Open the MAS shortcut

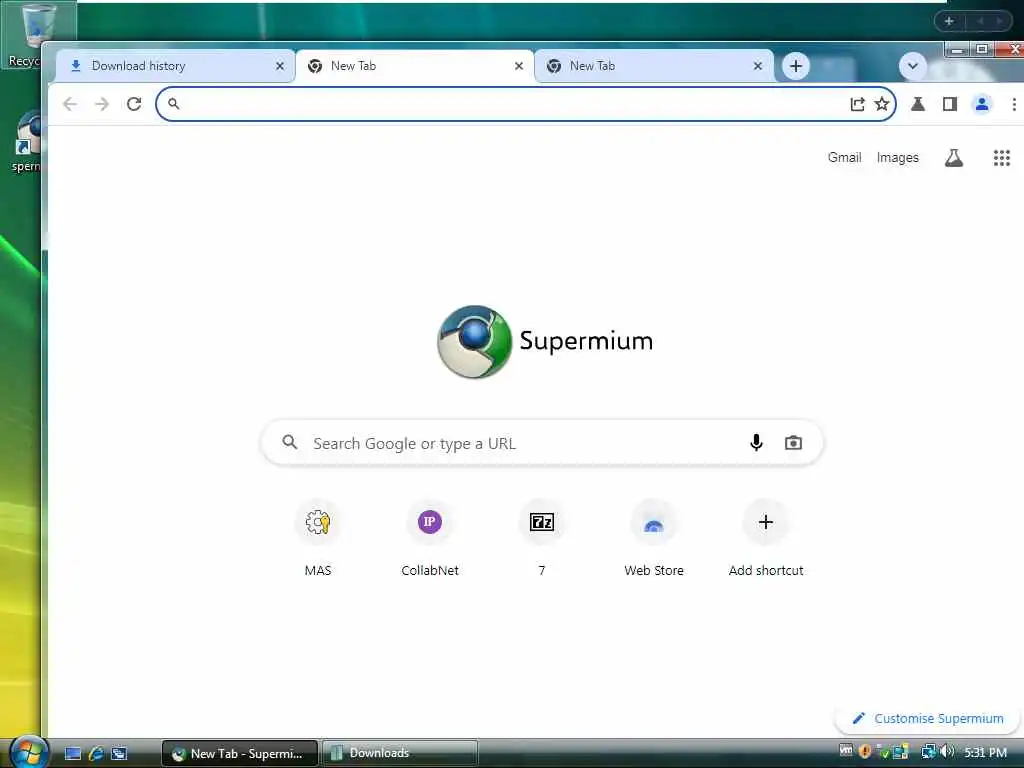[x=318, y=539]
